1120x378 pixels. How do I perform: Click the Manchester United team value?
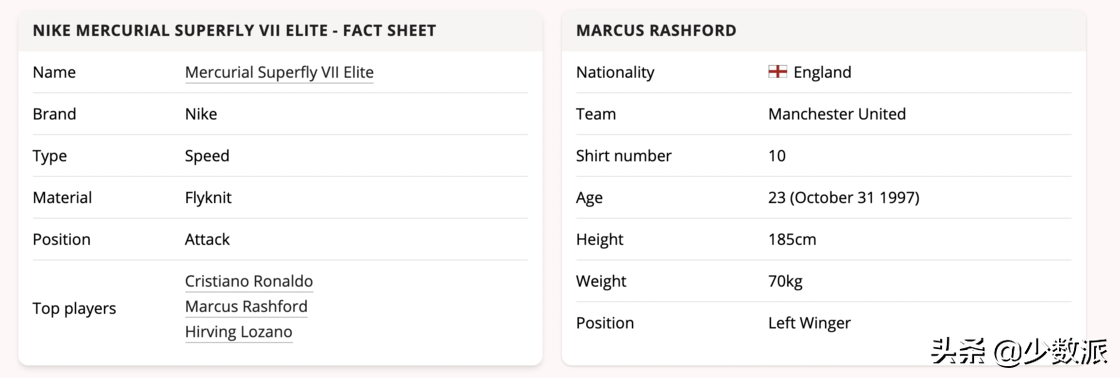(x=836, y=114)
